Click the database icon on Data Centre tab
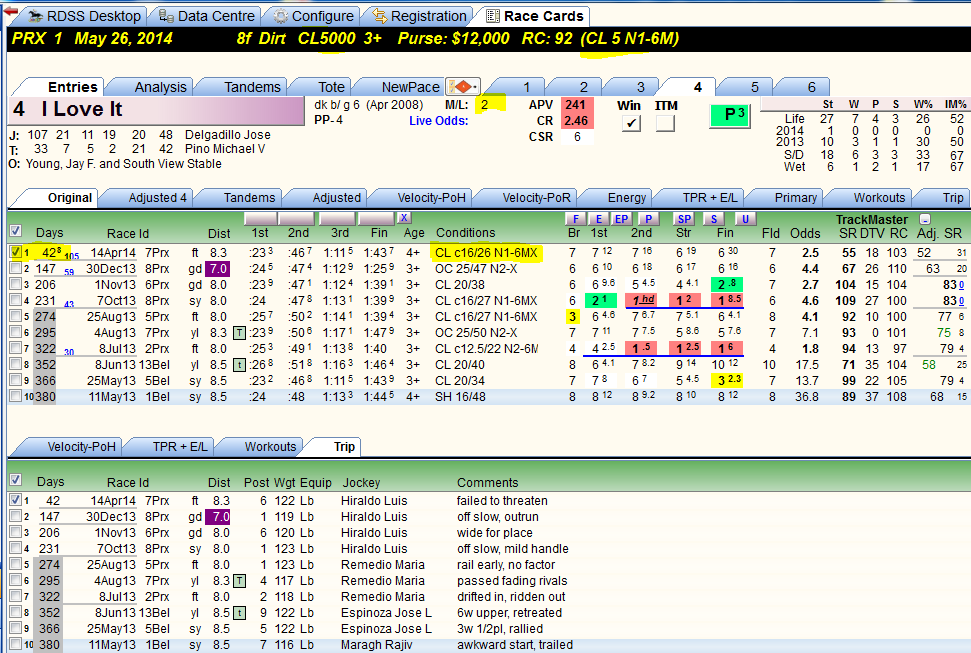Screen dimensions: 971x653 [166, 16]
